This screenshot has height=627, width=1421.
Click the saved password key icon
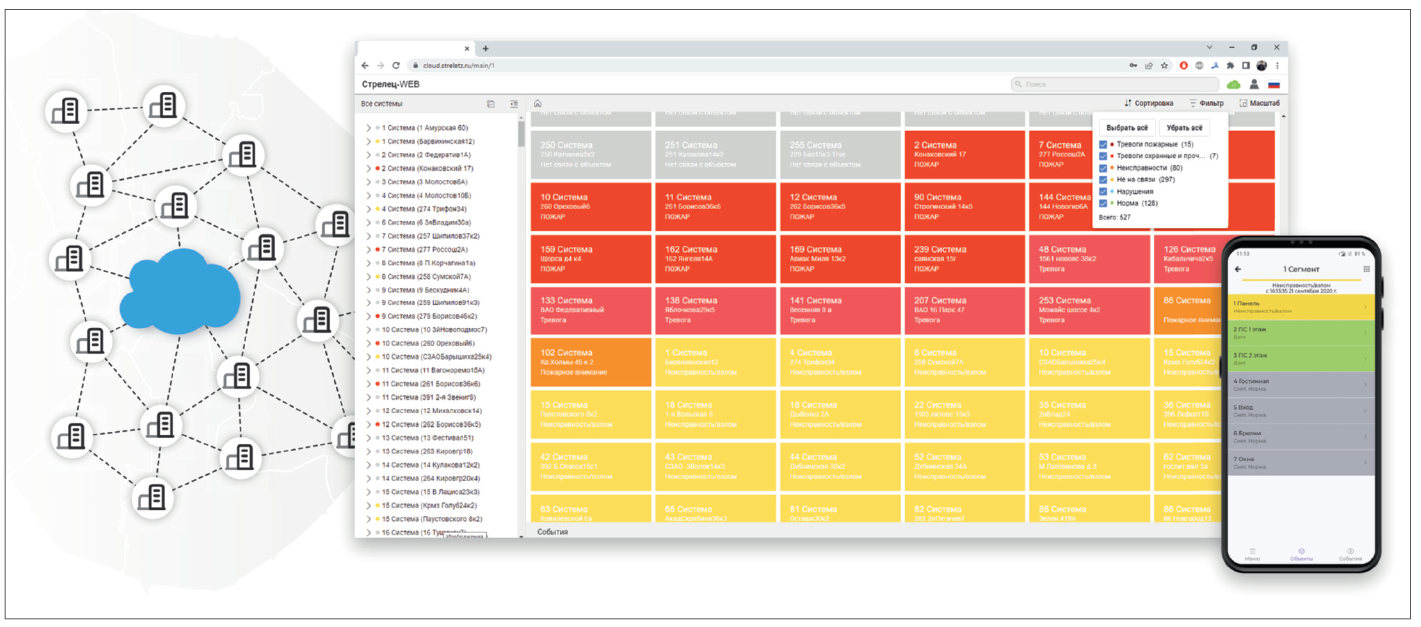point(1134,65)
